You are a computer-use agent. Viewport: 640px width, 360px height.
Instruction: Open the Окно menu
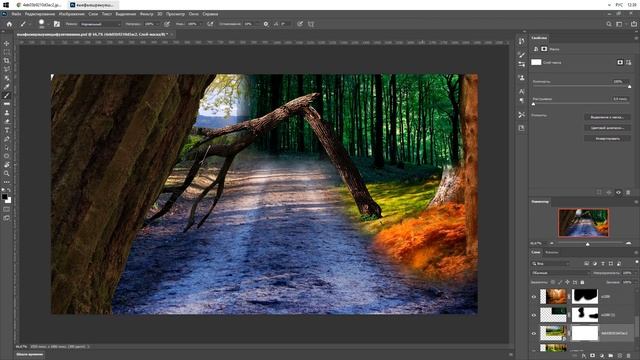click(x=193, y=14)
